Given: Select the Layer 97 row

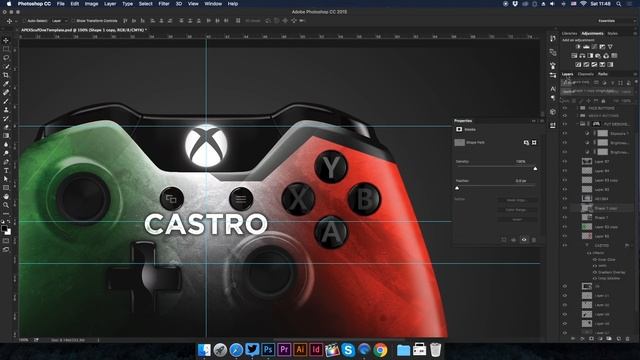Looking at the screenshot, I should click(598, 162).
